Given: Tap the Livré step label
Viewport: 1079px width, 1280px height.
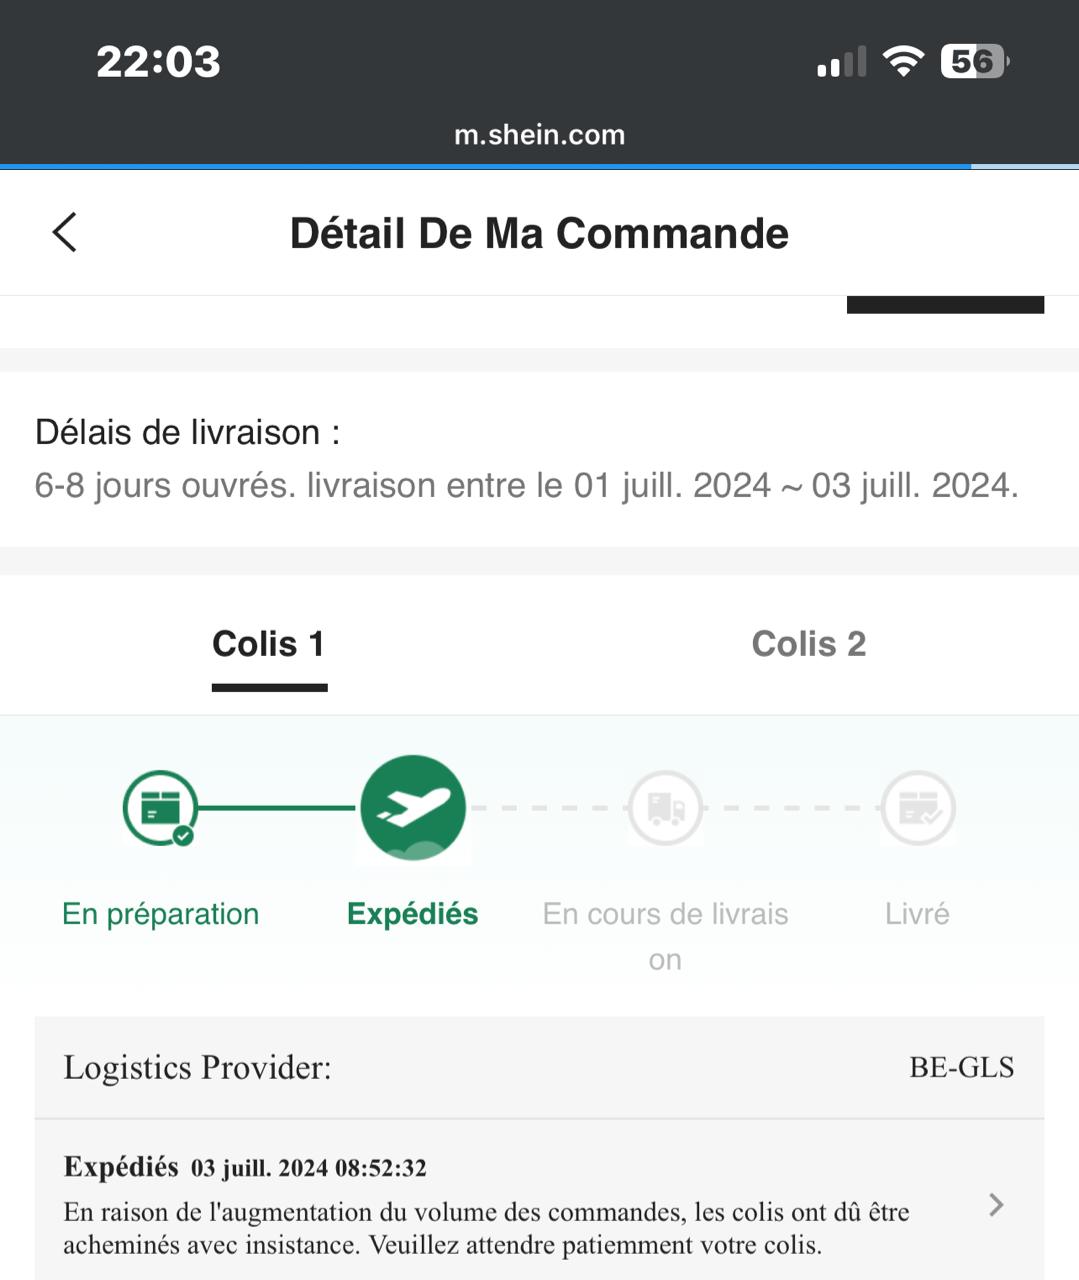Looking at the screenshot, I should pos(917,914).
